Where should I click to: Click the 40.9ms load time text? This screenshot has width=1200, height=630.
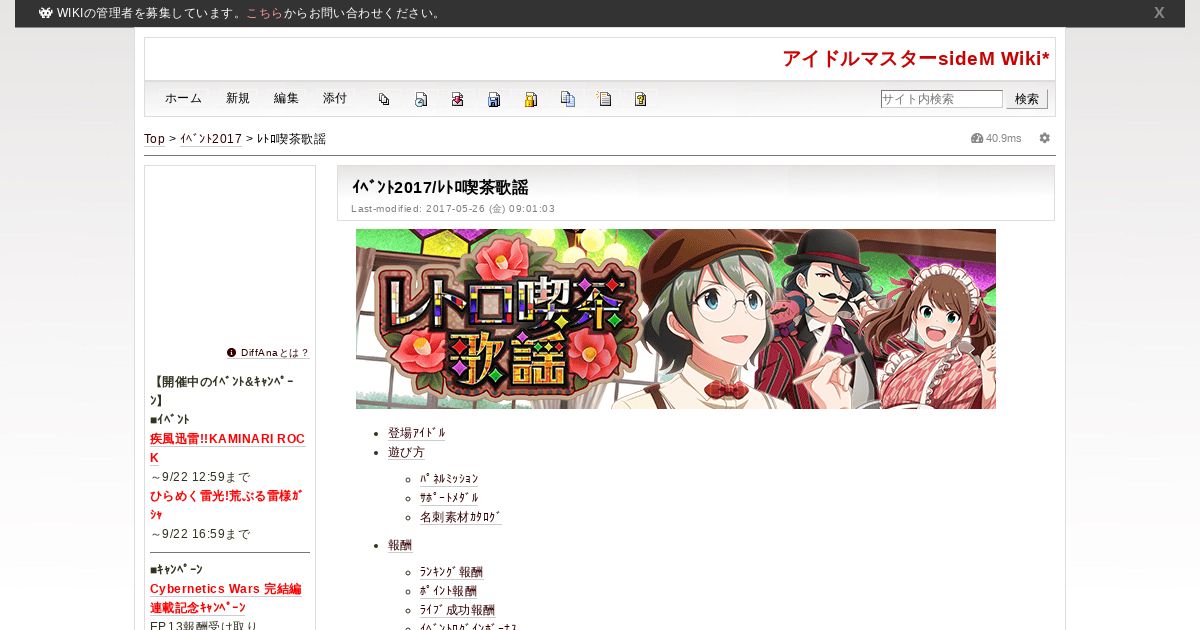coord(1004,138)
